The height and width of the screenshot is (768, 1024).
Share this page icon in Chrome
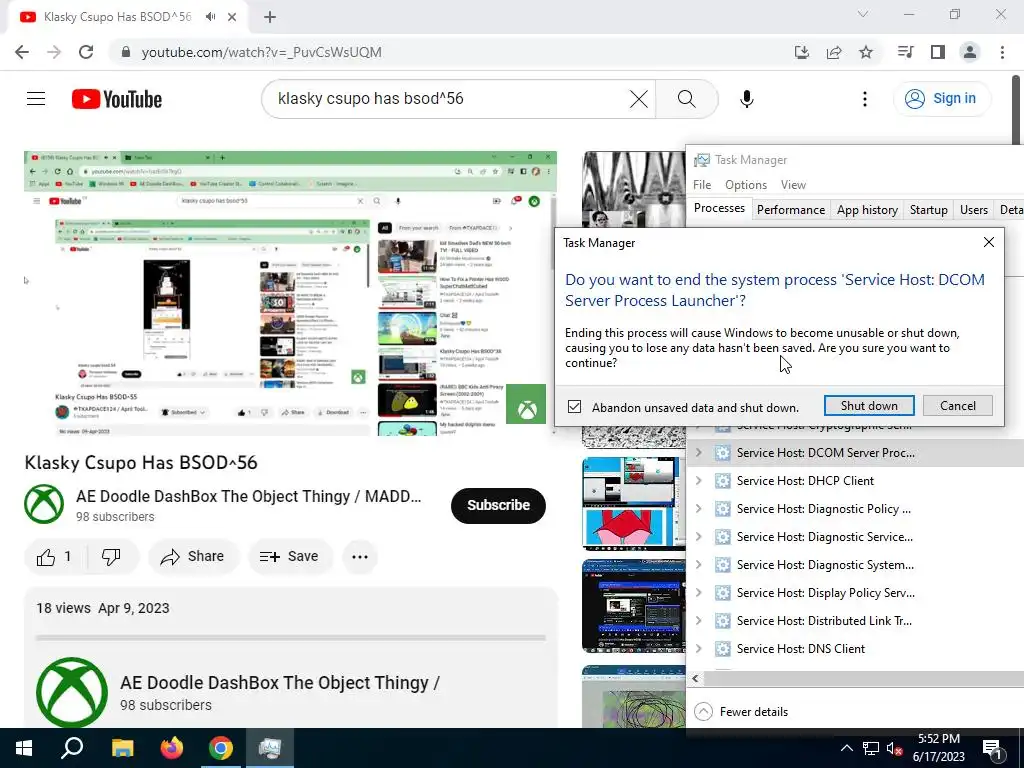[x=834, y=52]
